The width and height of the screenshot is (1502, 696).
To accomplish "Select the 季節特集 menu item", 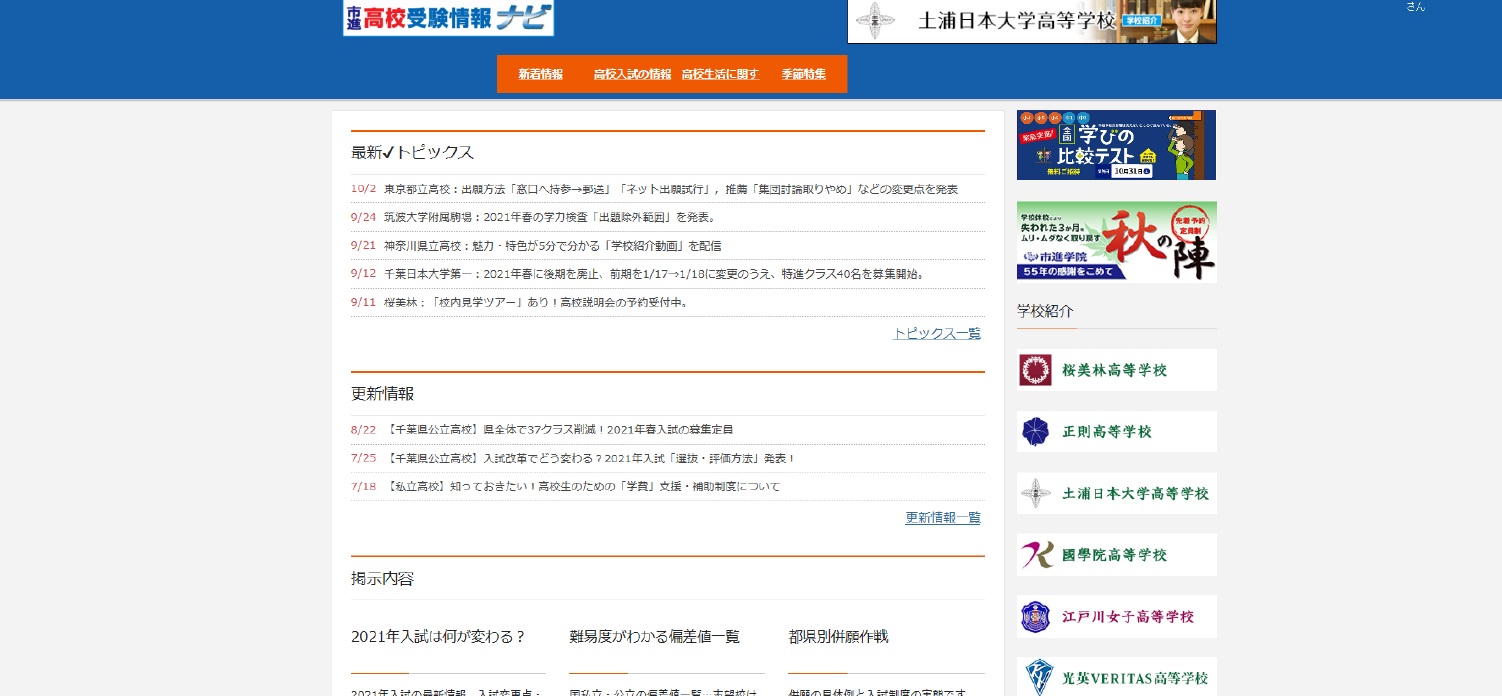I will (804, 74).
